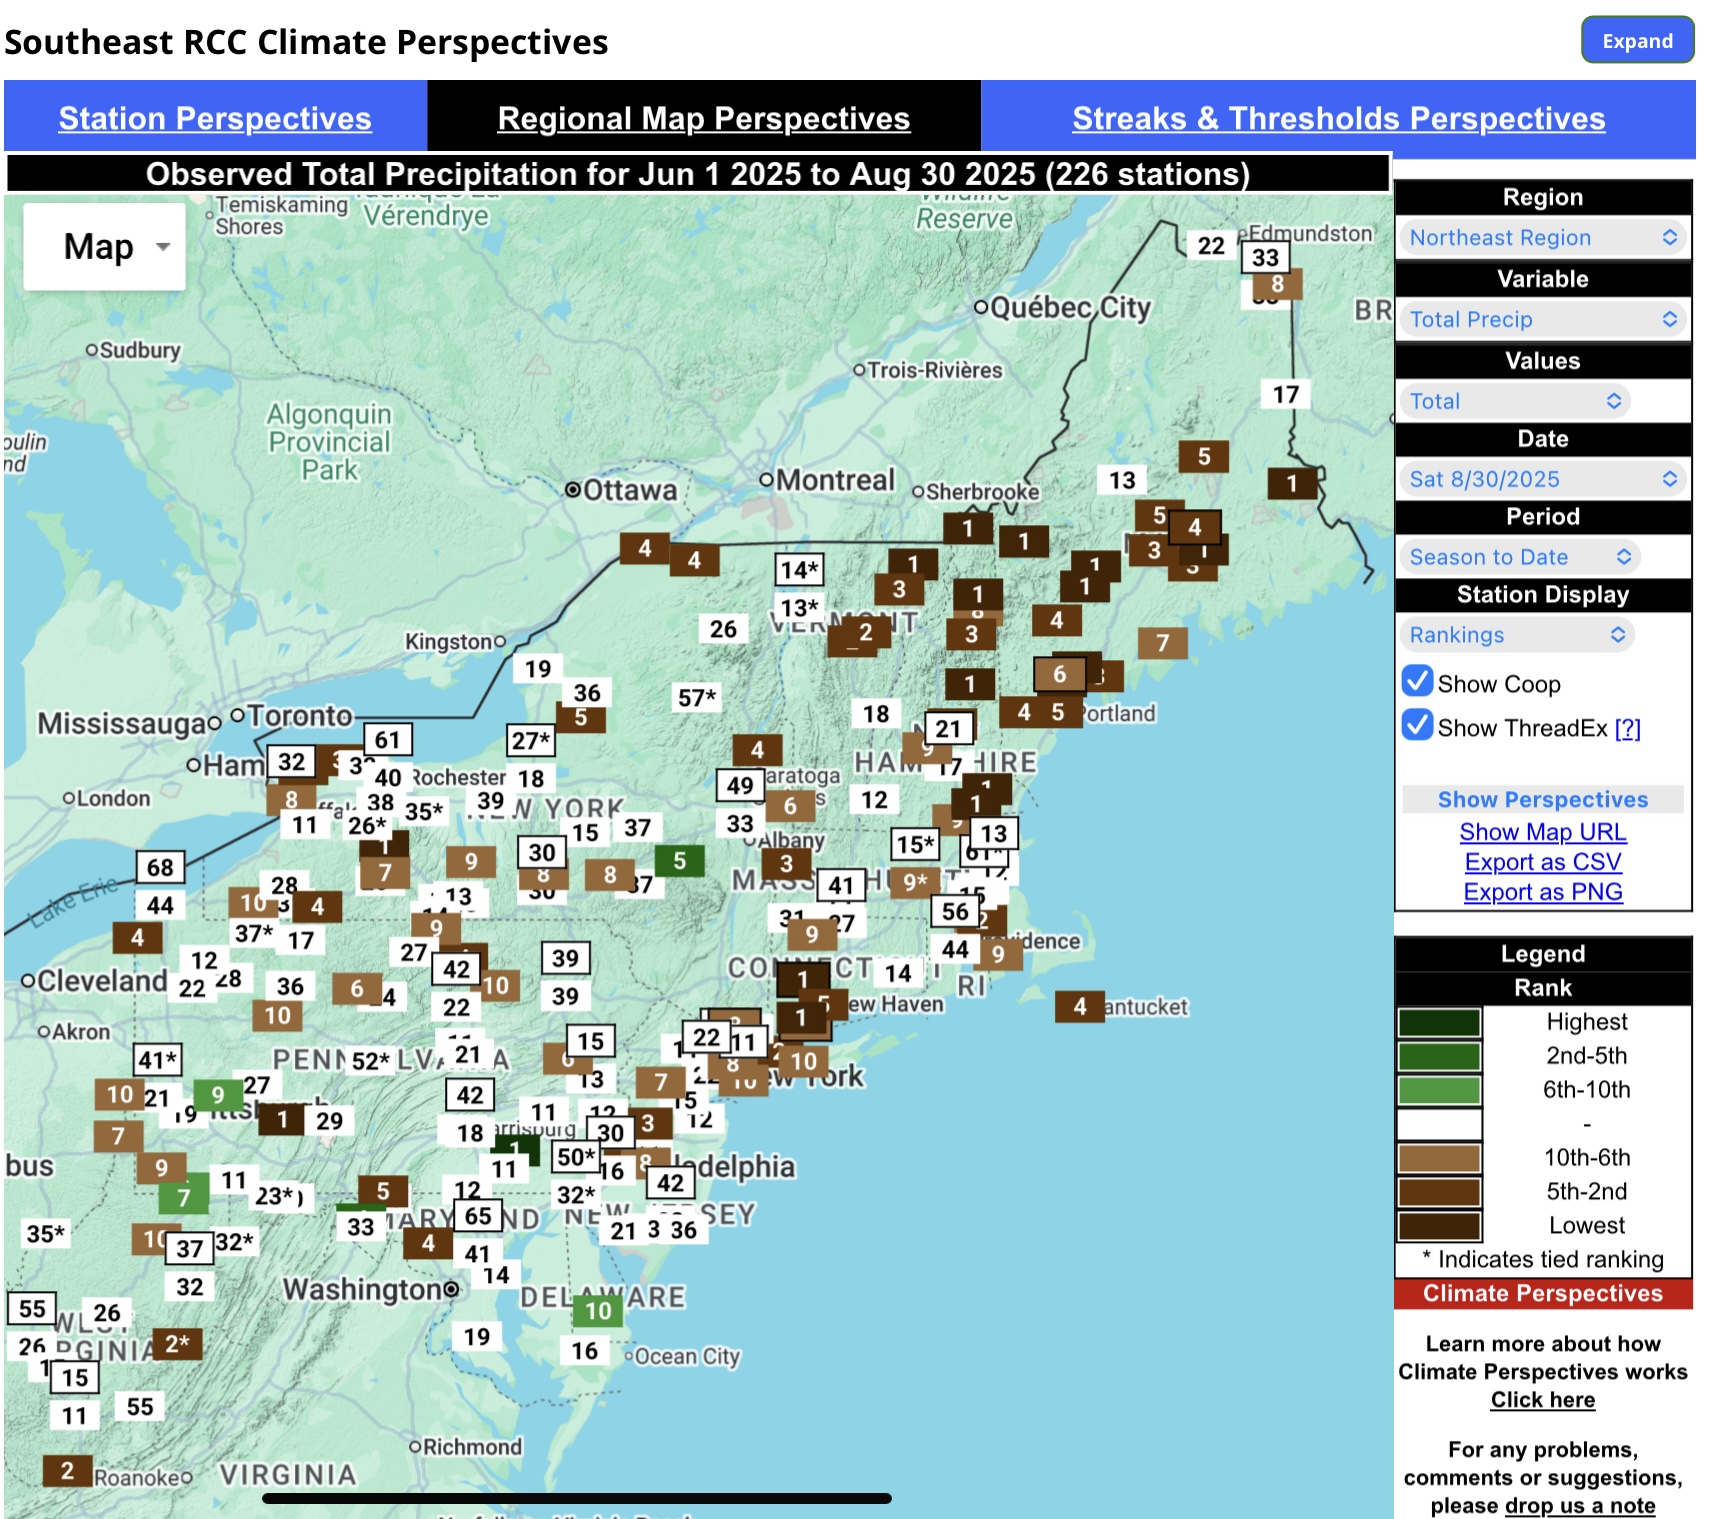The height and width of the screenshot is (1519, 1709).
Task: Click station marker 49 near Saratoga
Action: tap(740, 785)
